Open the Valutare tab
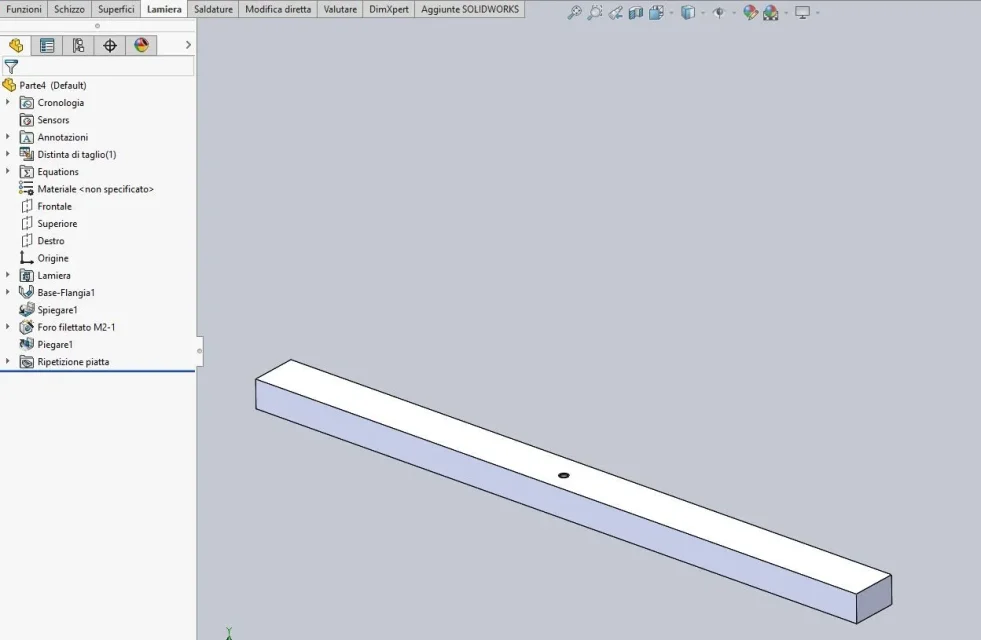Screen dimensions: 981x640 coord(340,9)
